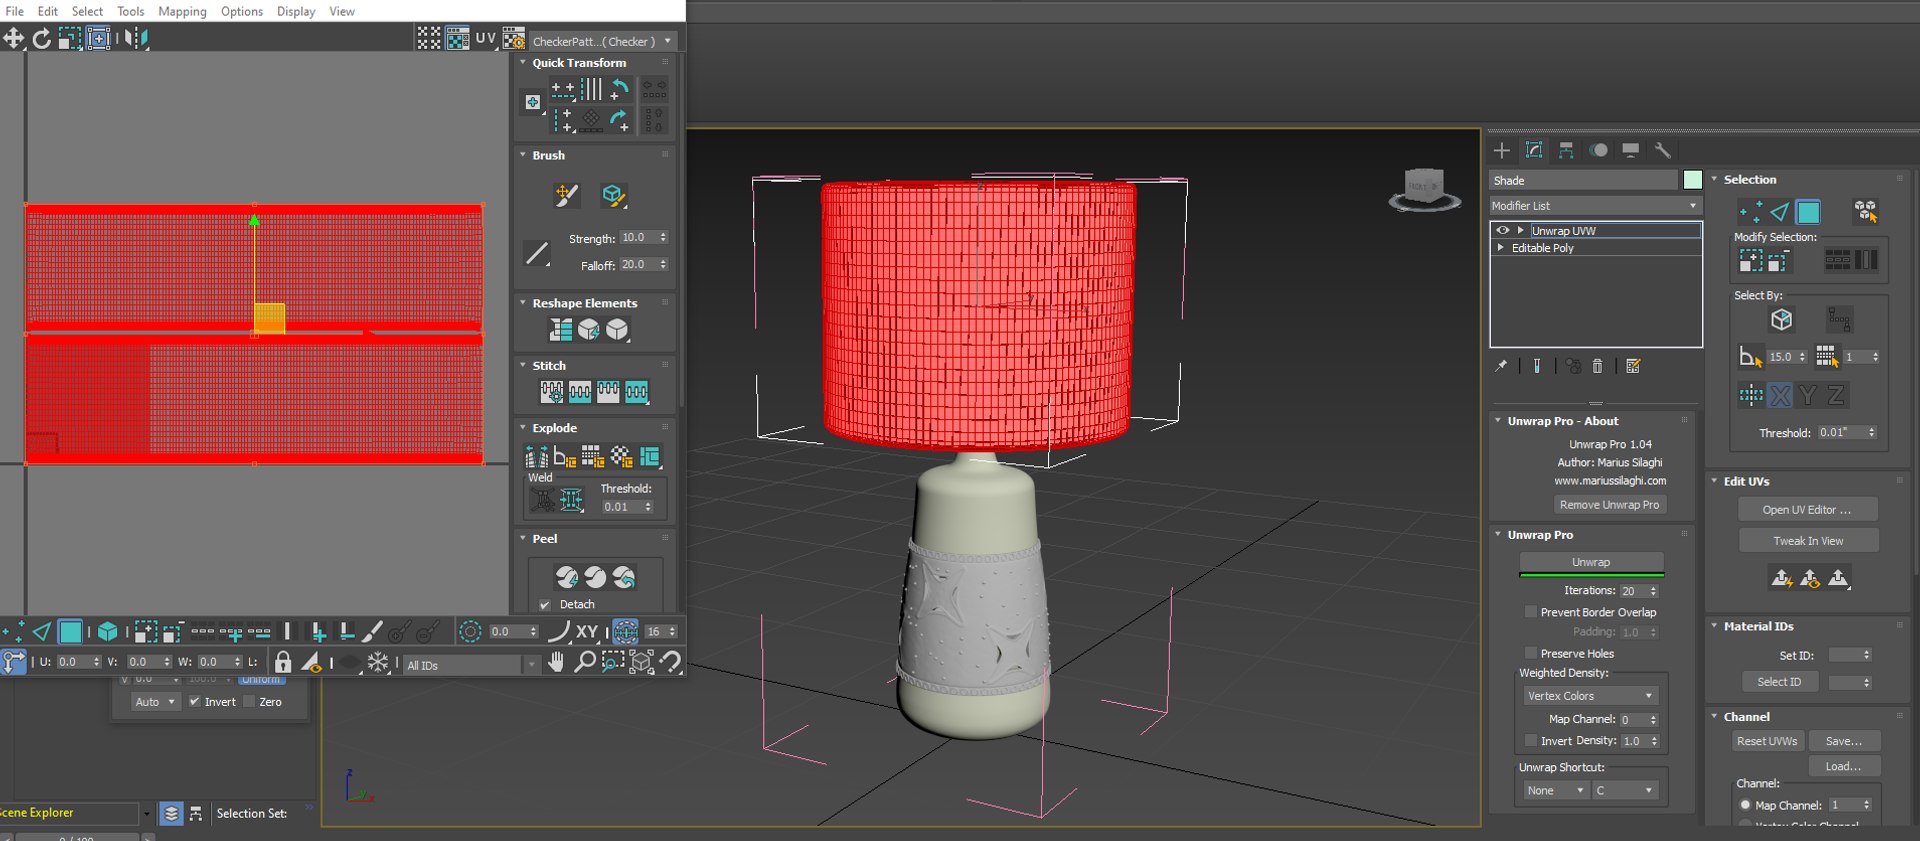Viewport: 1920px width, 841px height.
Task: Select the Mirror tool in UV editor toolbar
Action: point(137,38)
